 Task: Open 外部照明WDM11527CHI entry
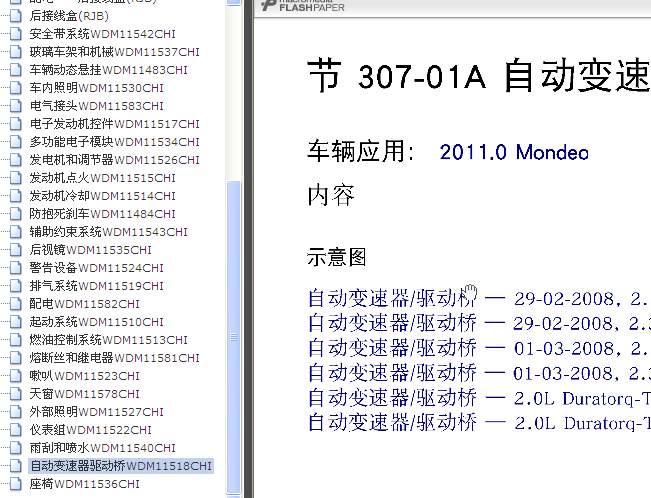point(96,412)
